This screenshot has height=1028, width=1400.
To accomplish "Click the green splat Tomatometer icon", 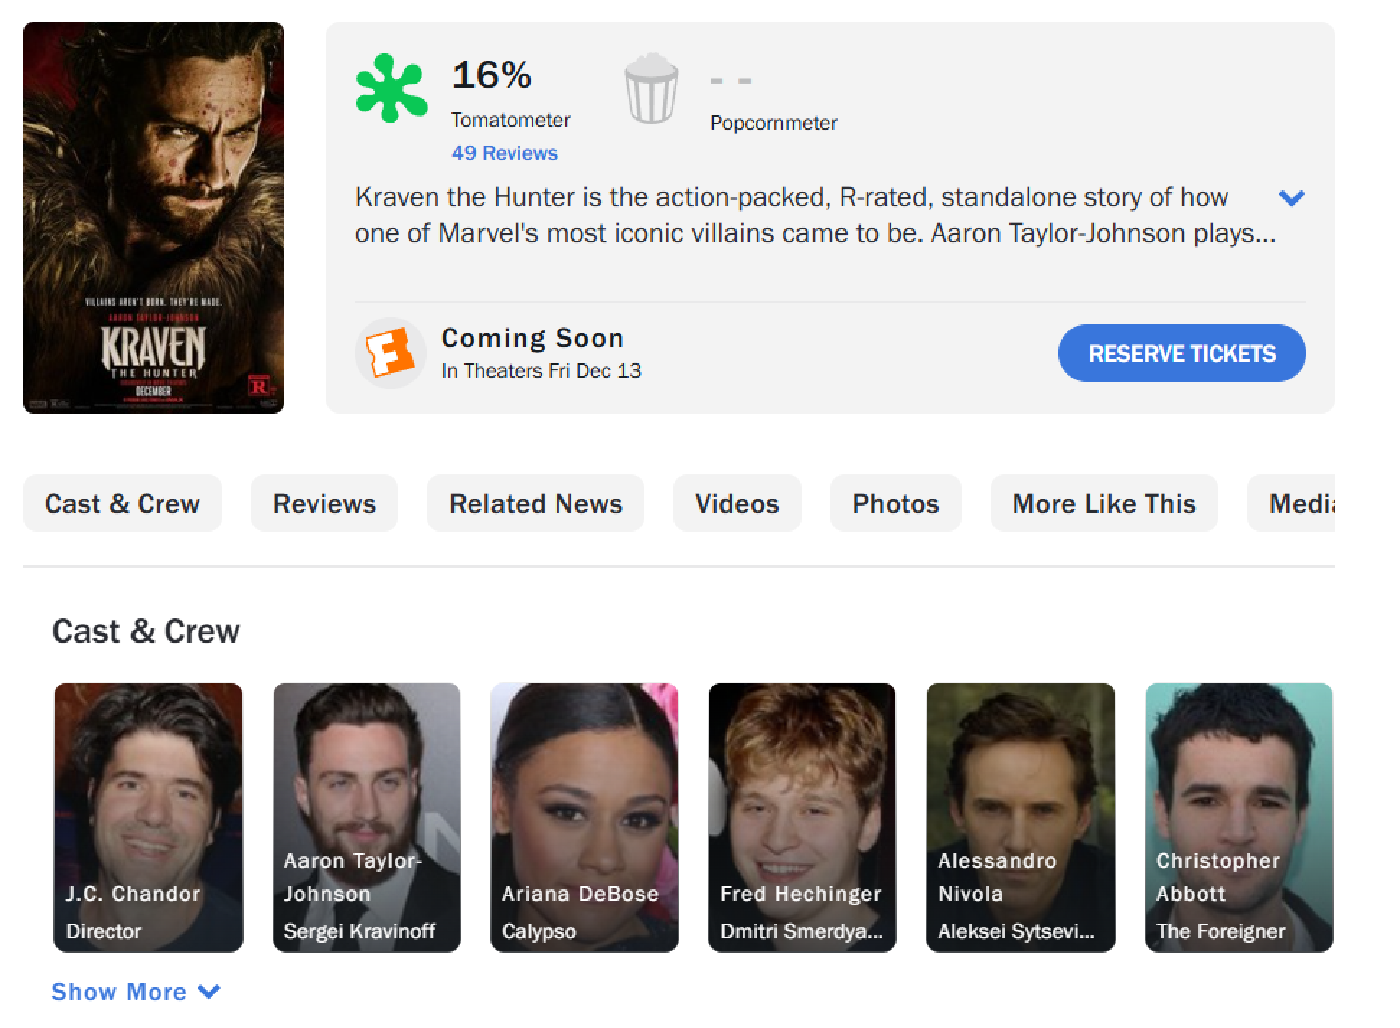I will pyautogui.click(x=391, y=88).
